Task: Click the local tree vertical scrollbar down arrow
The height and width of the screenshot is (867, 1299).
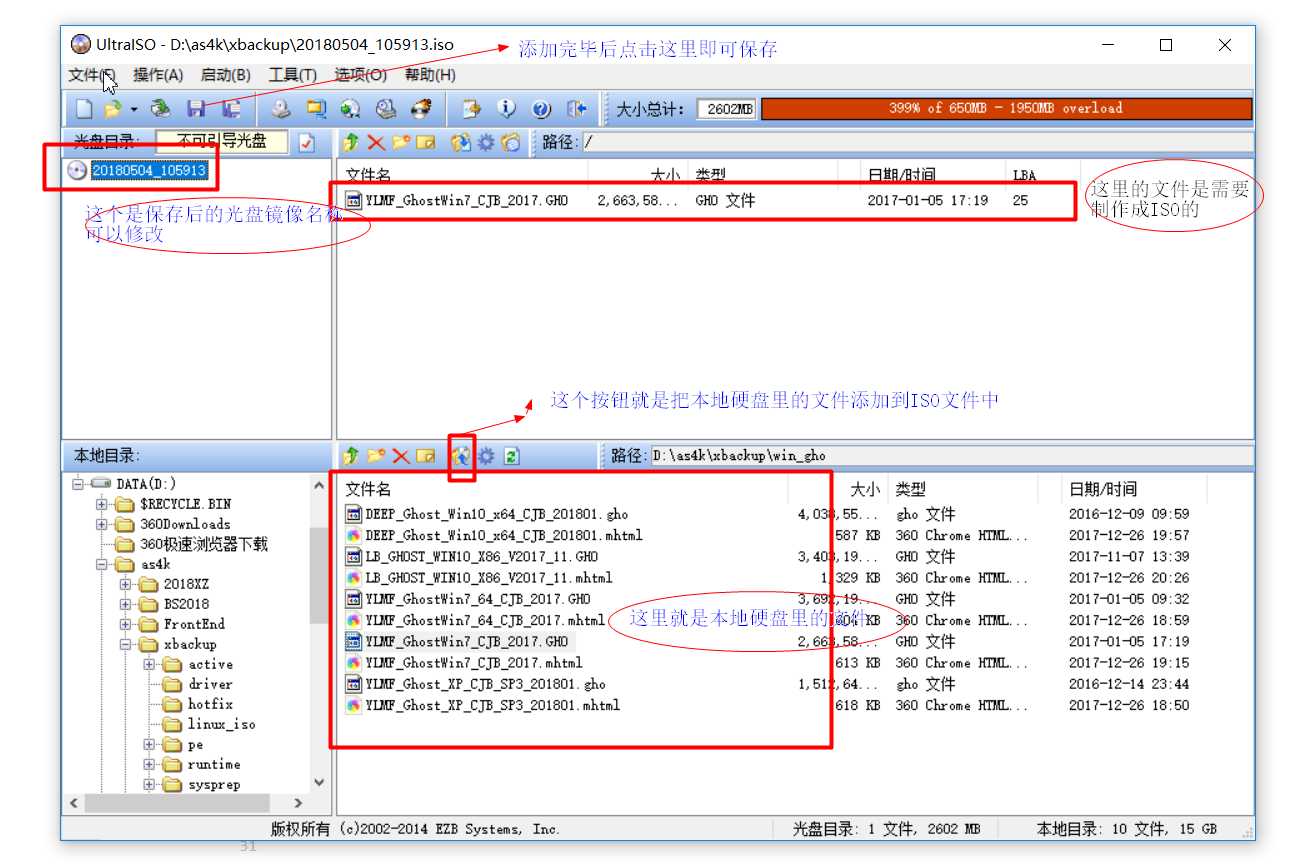Action: point(320,782)
